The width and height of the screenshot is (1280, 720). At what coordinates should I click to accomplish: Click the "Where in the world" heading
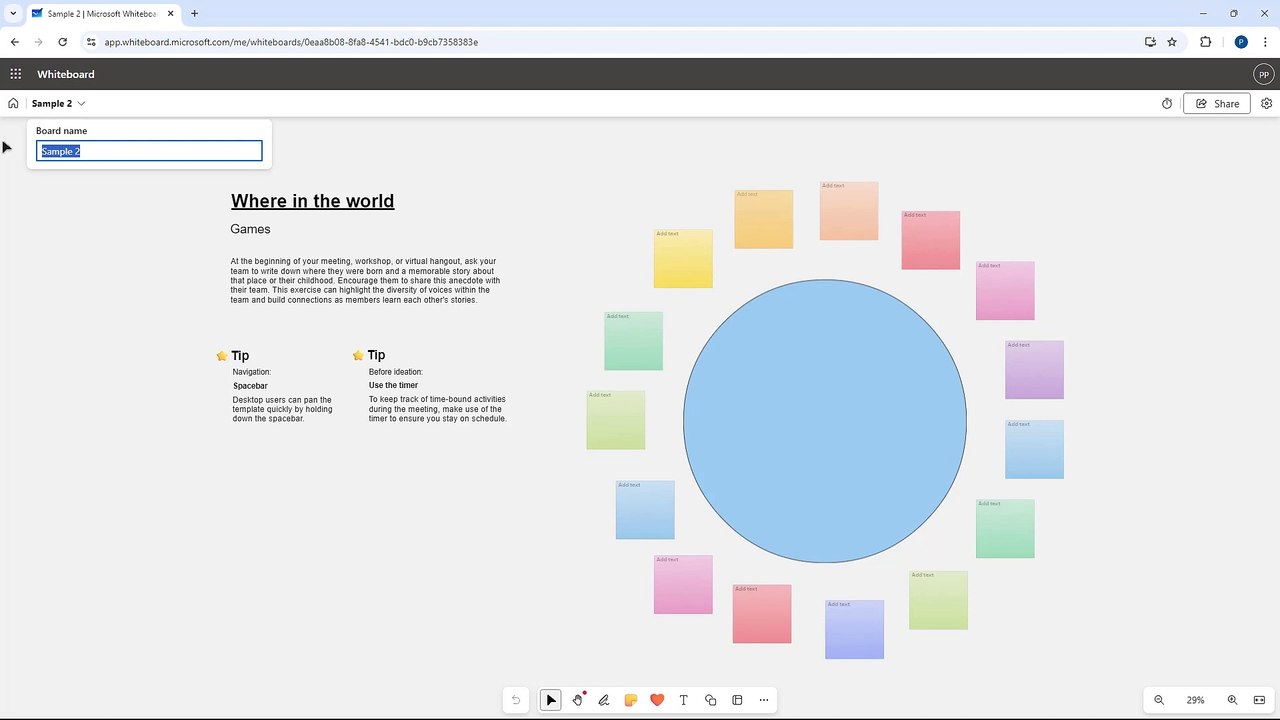point(313,201)
